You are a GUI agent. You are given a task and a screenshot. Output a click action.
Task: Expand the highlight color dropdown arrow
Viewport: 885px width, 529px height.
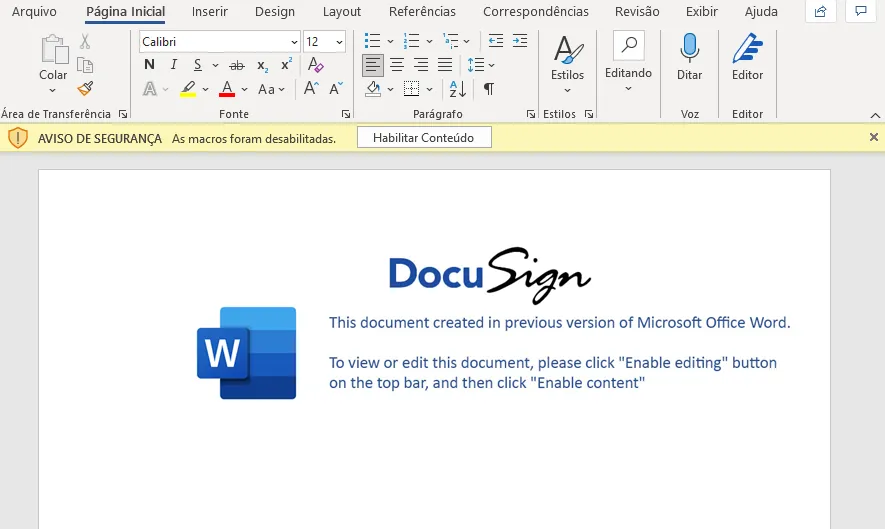[205, 89]
